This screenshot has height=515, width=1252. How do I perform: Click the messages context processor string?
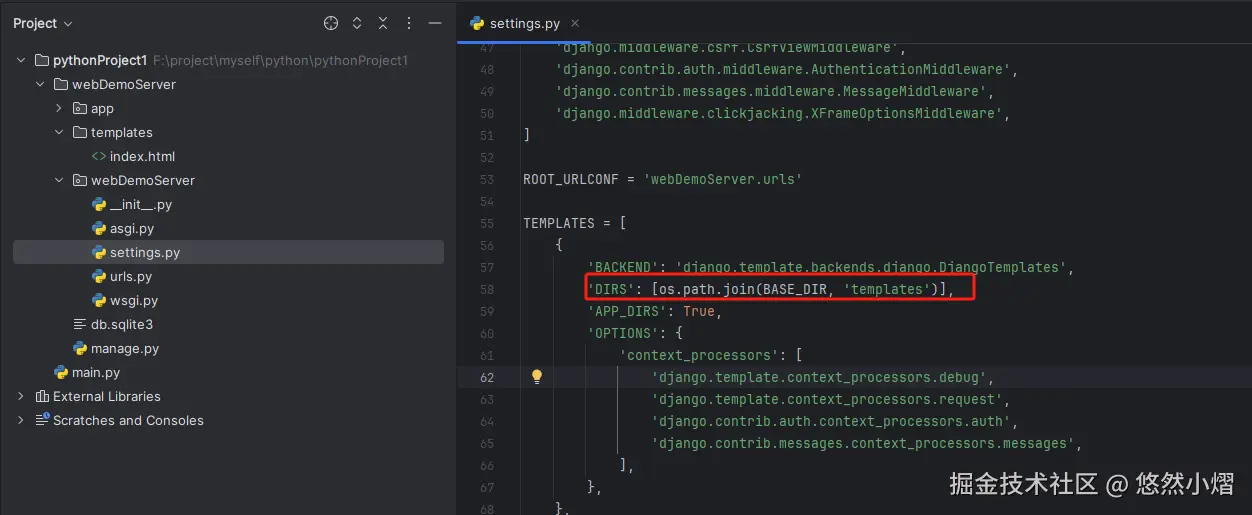tap(863, 443)
